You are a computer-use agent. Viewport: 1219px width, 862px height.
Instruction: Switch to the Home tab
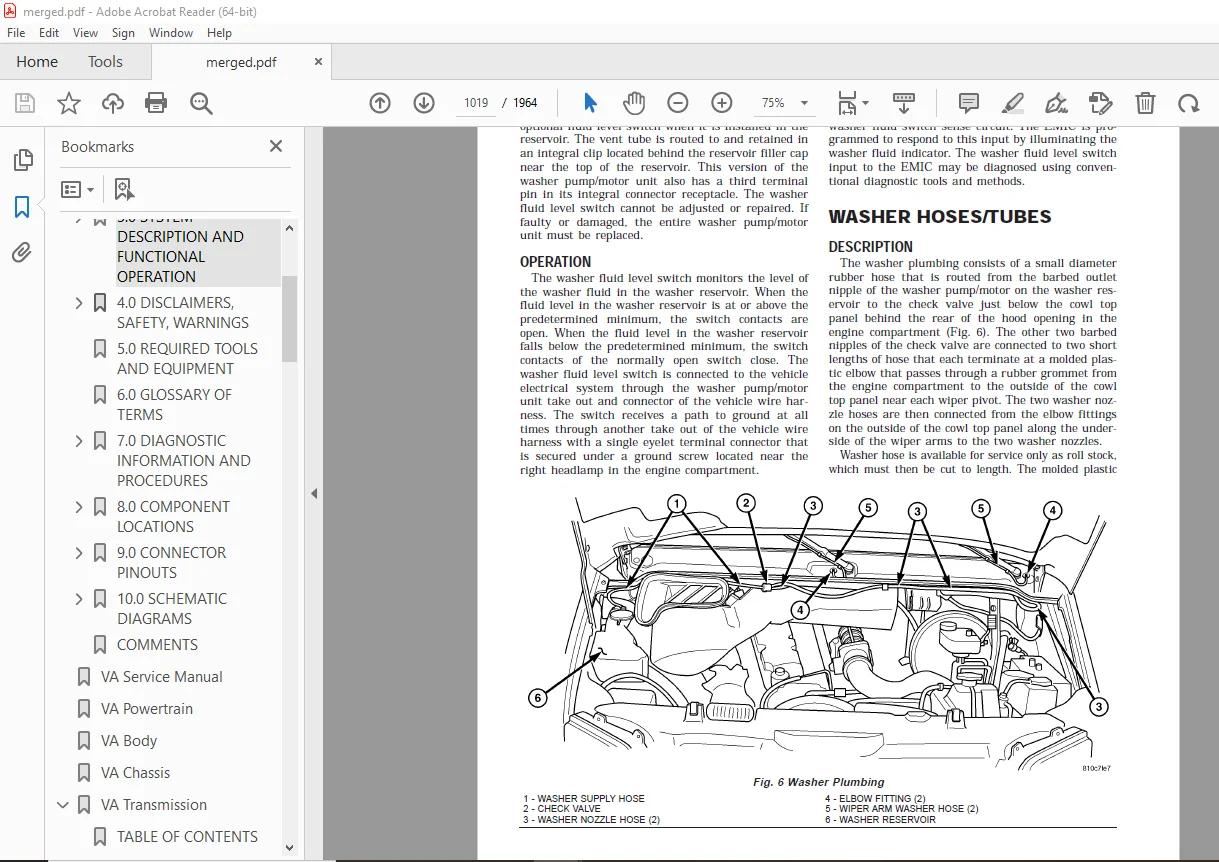click(x=37, y=62)
